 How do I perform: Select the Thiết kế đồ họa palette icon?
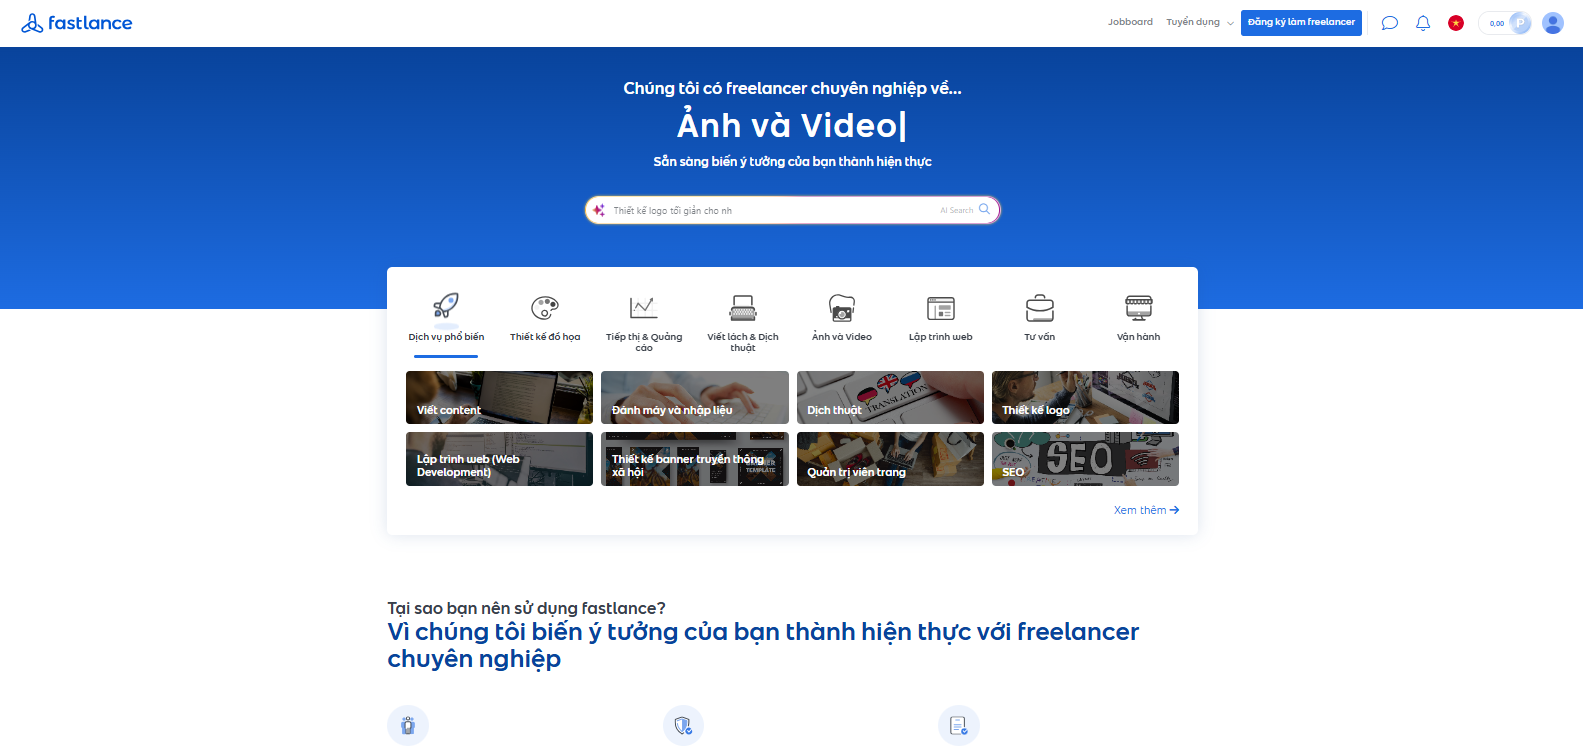pos(545,307)
